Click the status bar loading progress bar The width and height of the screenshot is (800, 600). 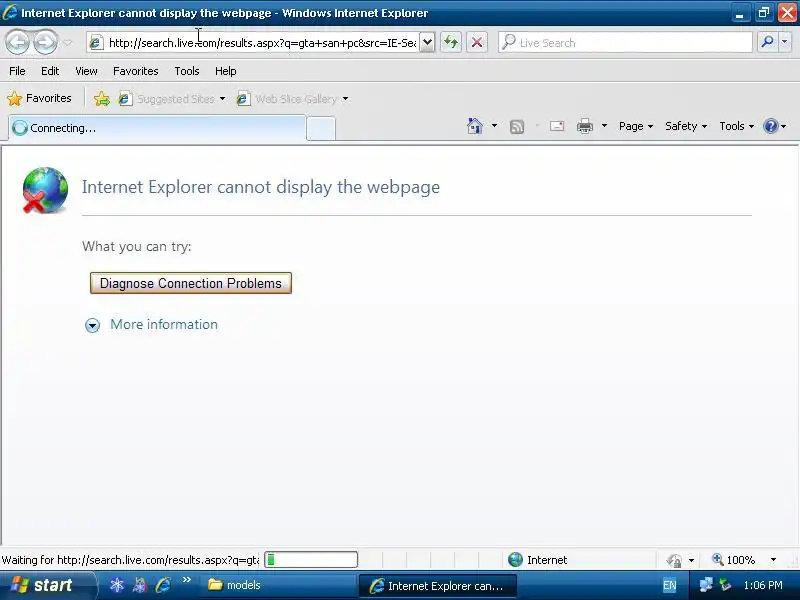point(311,560)
